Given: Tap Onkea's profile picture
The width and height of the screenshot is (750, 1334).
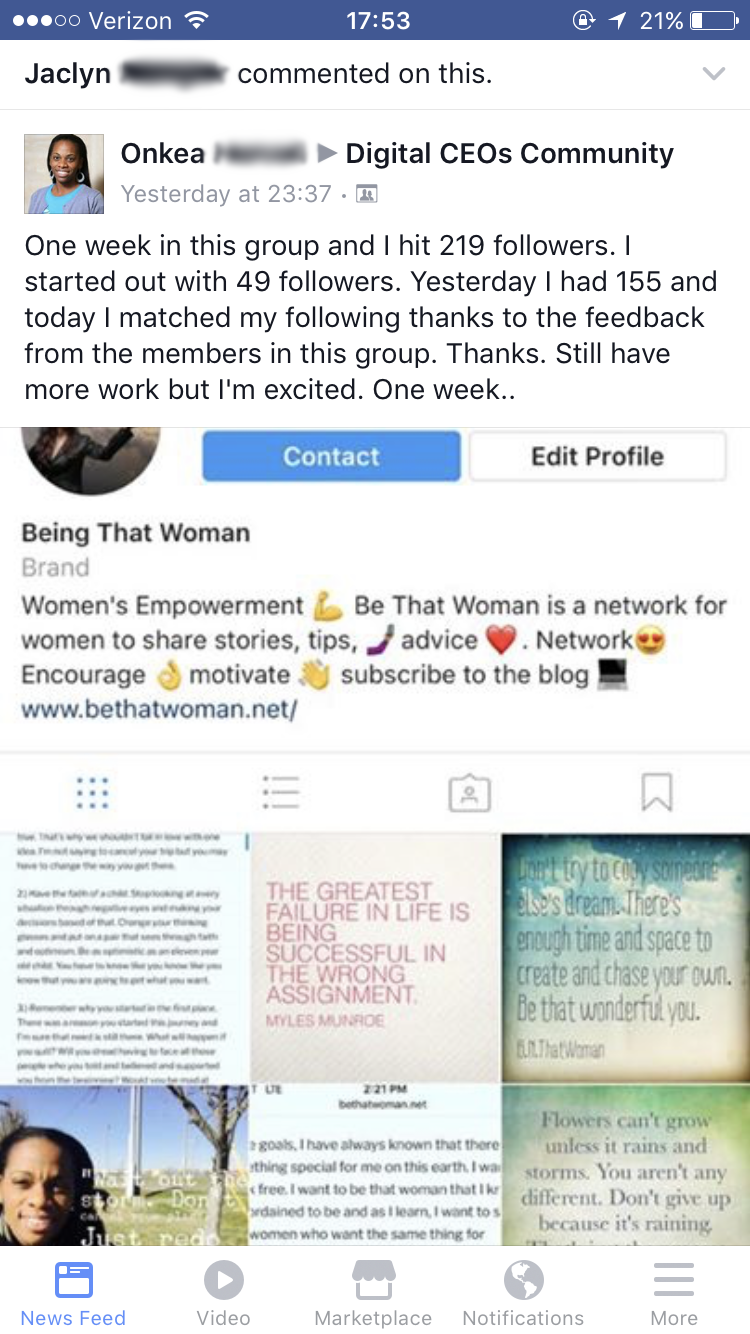Looking at the screenshot, I should click(x=64, y=174).
